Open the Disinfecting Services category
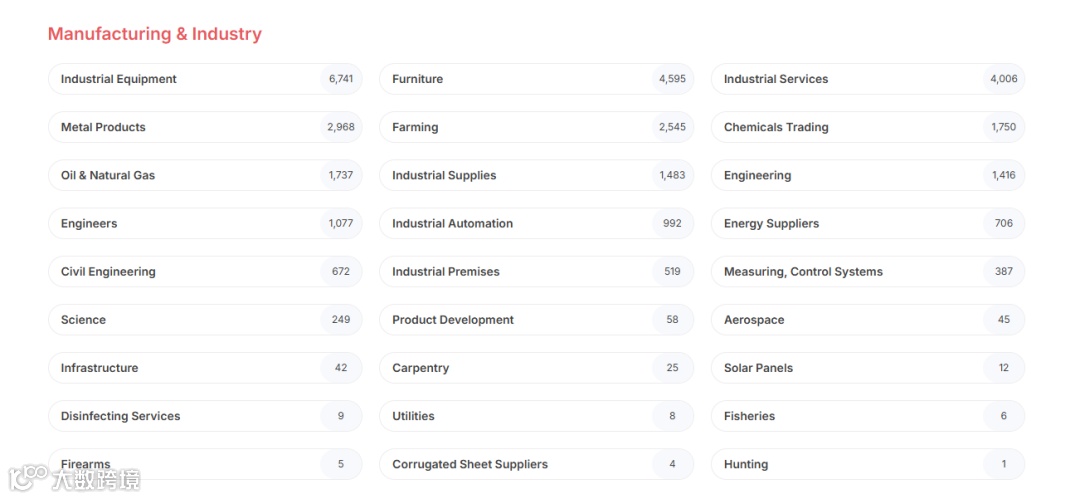 [x=120, y=416]
